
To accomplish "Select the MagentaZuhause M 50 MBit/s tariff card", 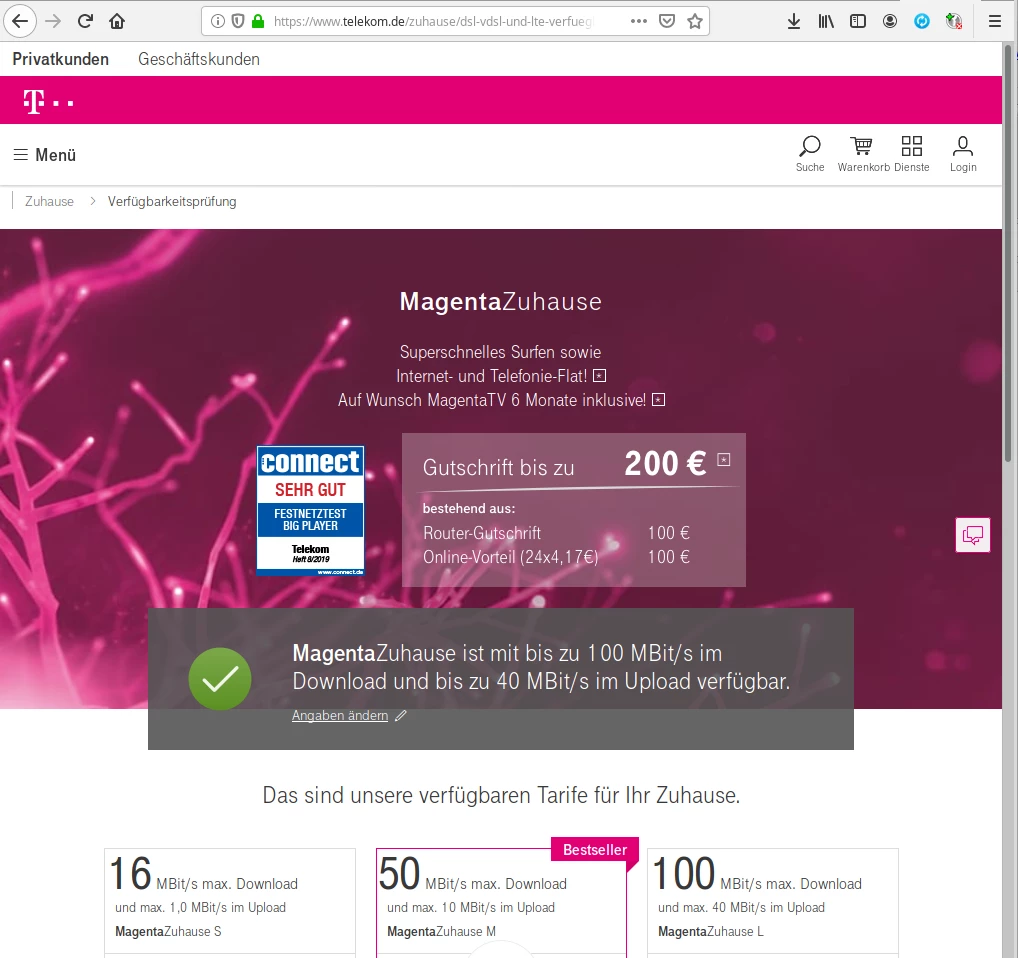I will pos(501,903).
